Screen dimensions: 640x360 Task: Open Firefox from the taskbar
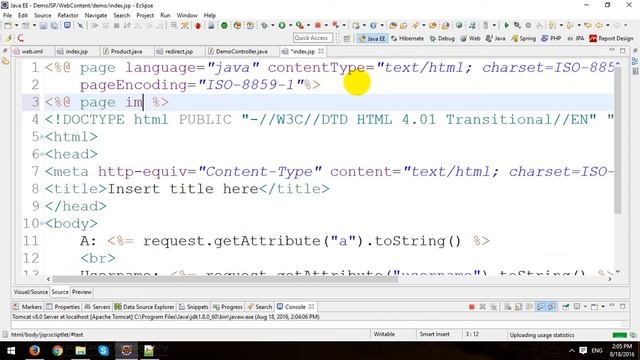(x=35, y=350)
